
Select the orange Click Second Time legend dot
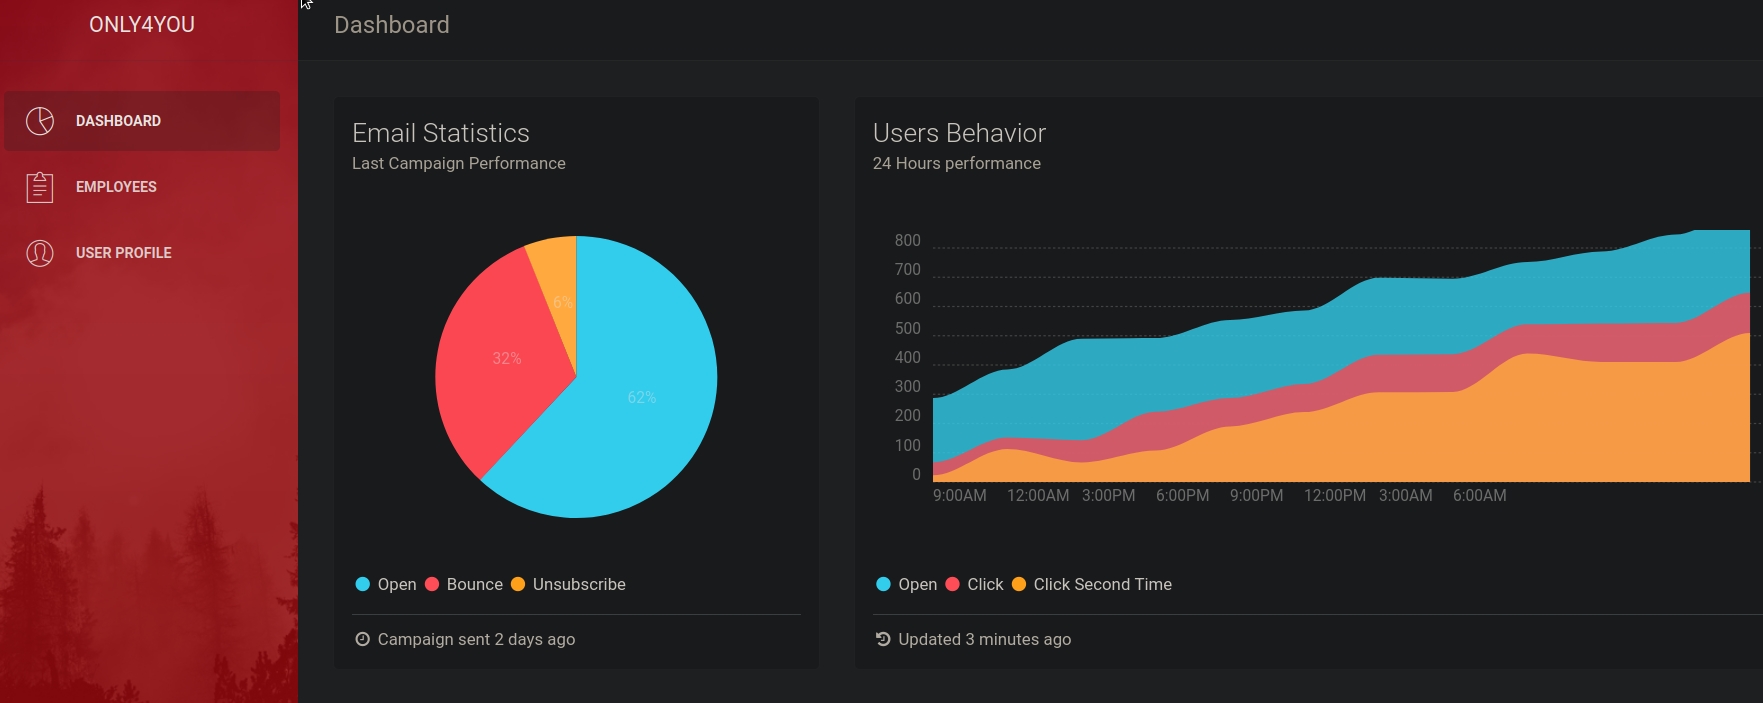pyautogui.click(x=1019, y=584)
